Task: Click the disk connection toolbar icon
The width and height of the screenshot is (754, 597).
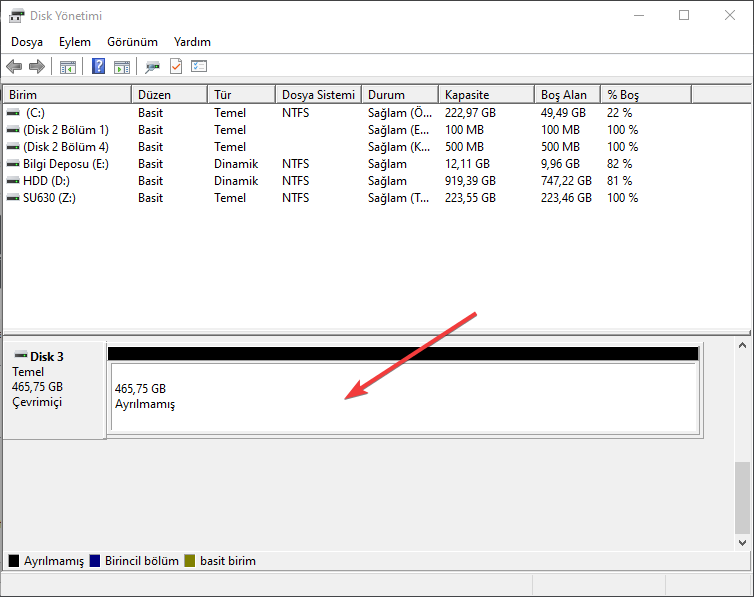Action: [152, 67]
